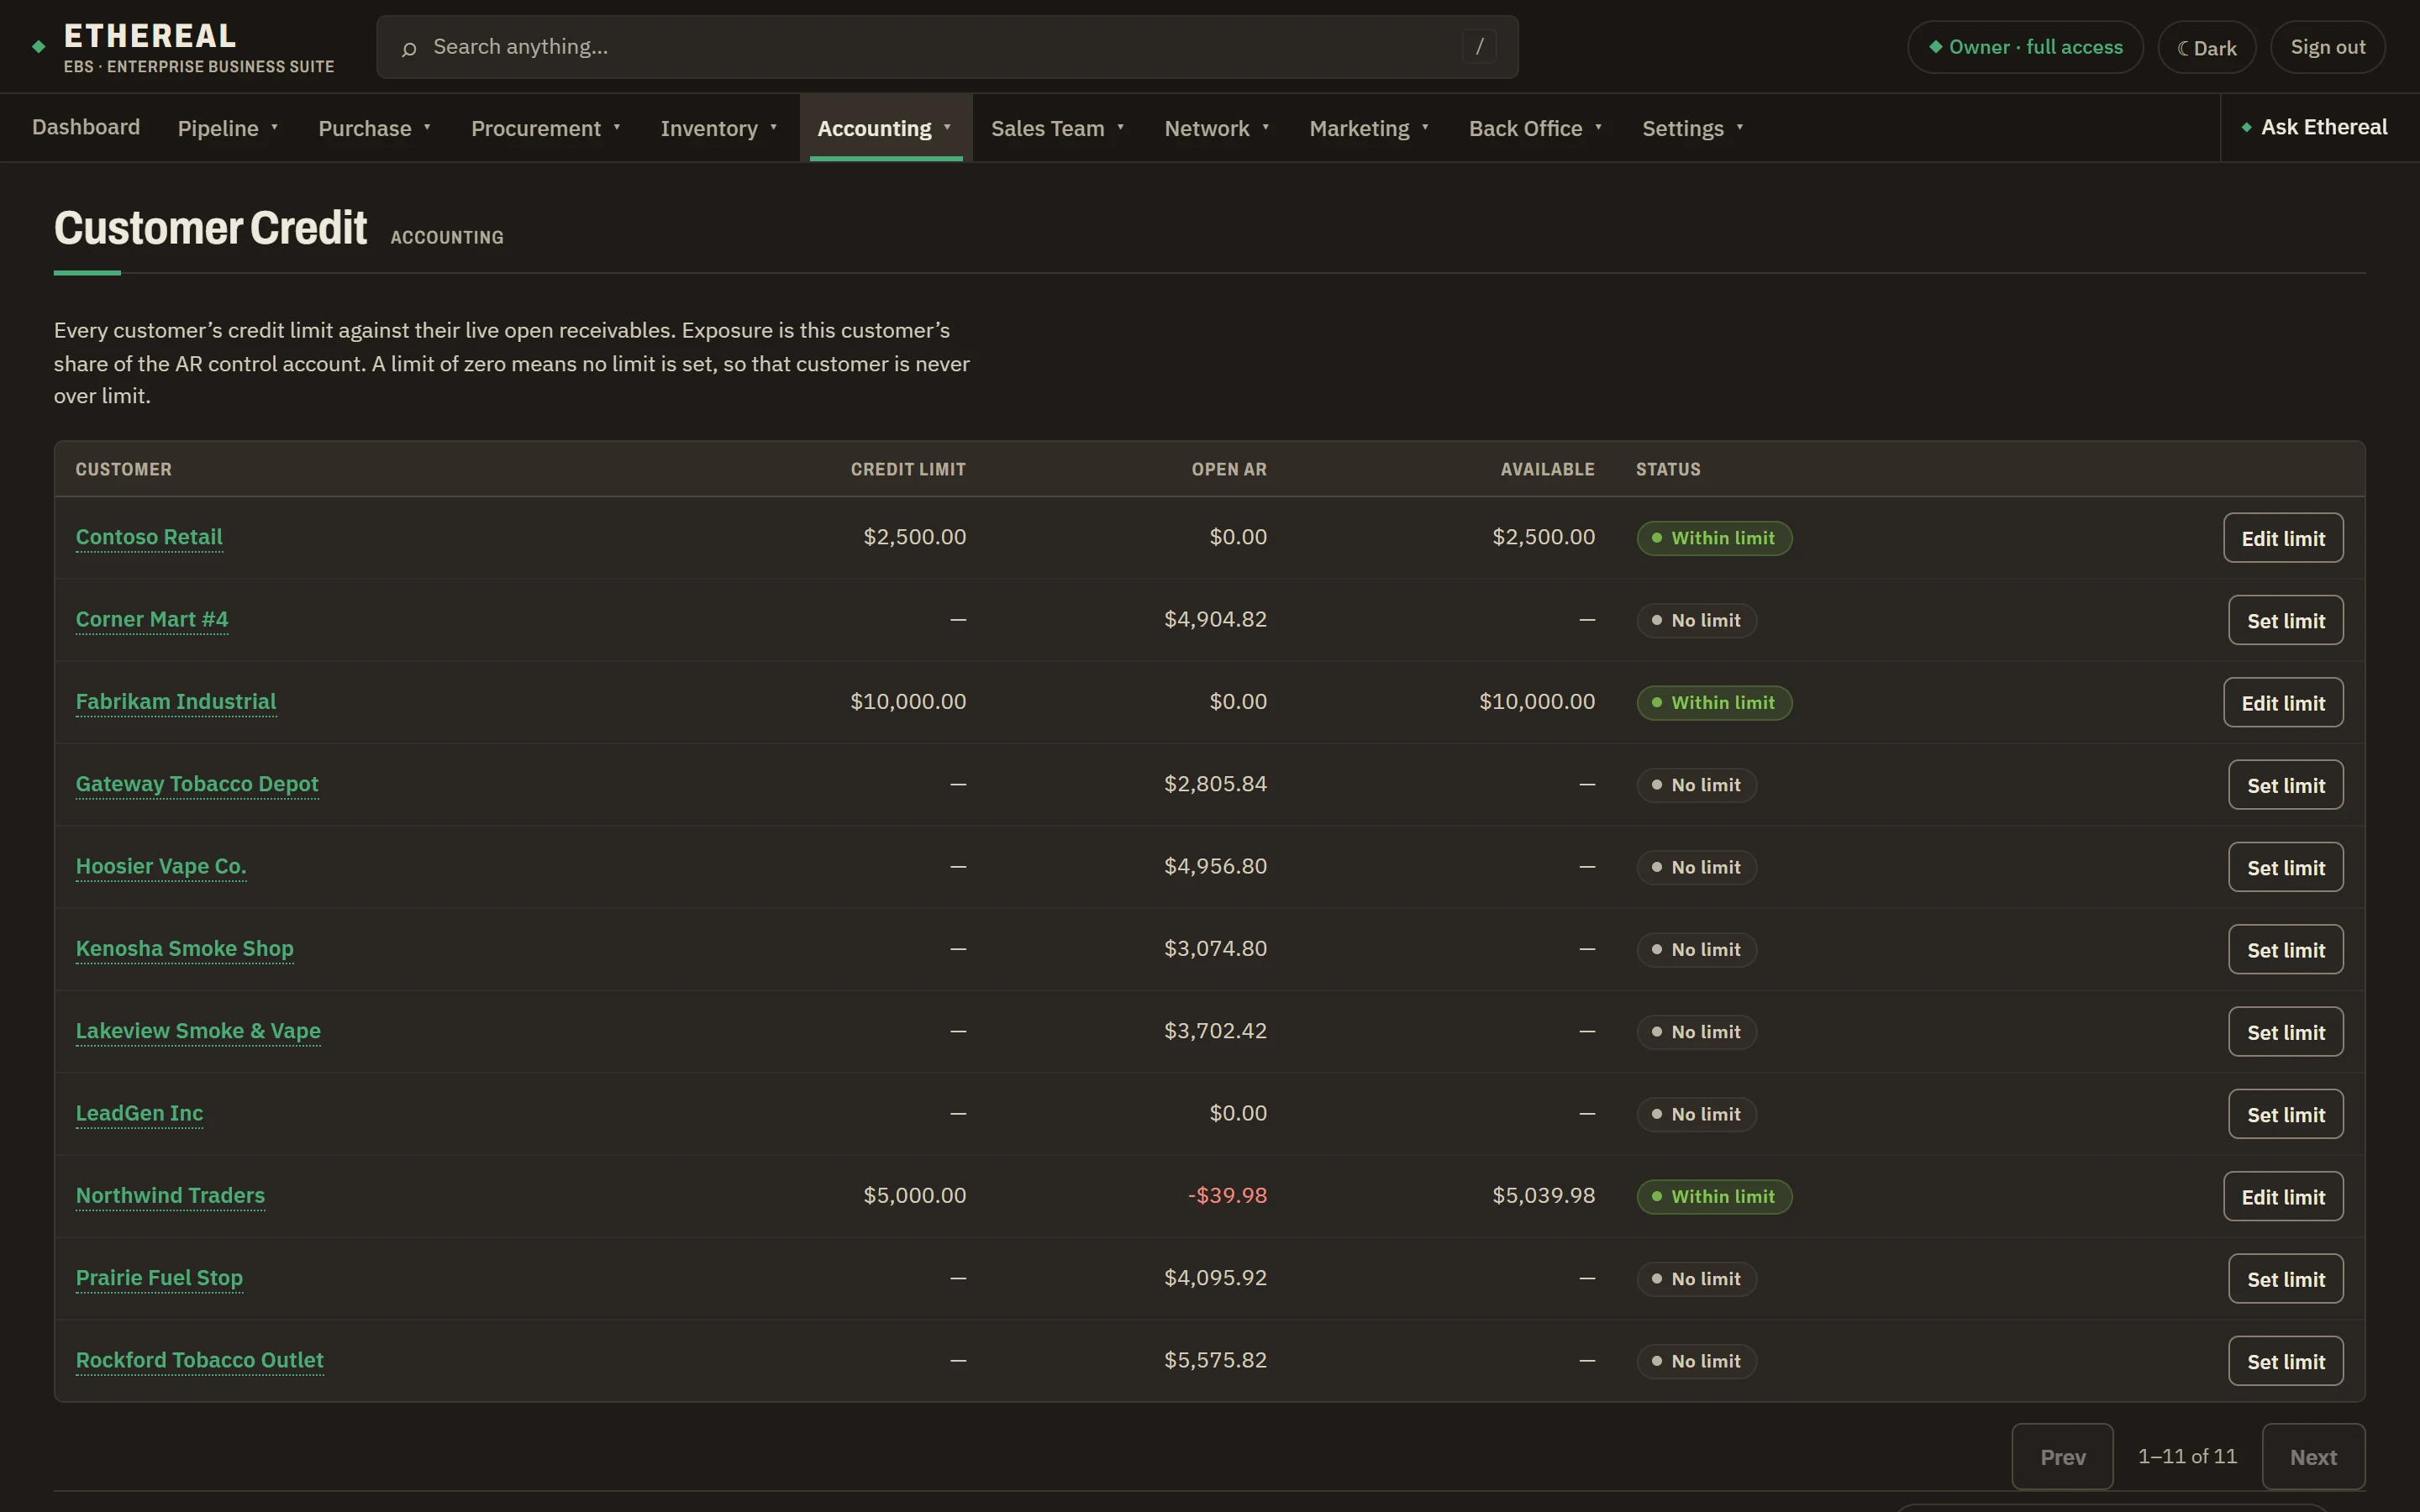Viewport: 2420px width, 1512px height.
Task: Click the -$39.98 open AR value
Action: 1227,1195
